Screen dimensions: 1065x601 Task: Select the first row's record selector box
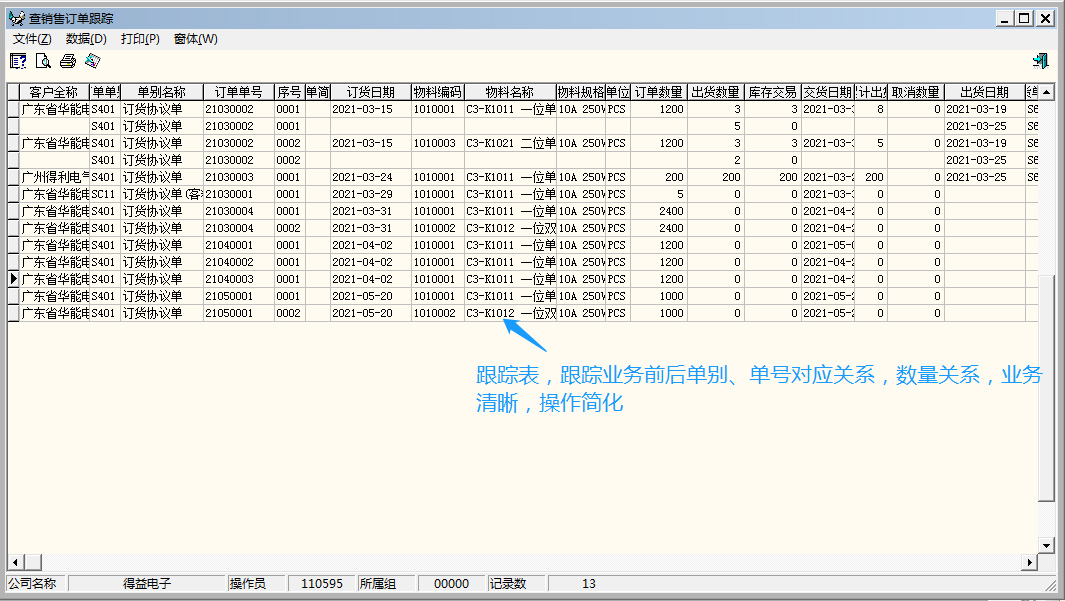[x=13, y=109]
